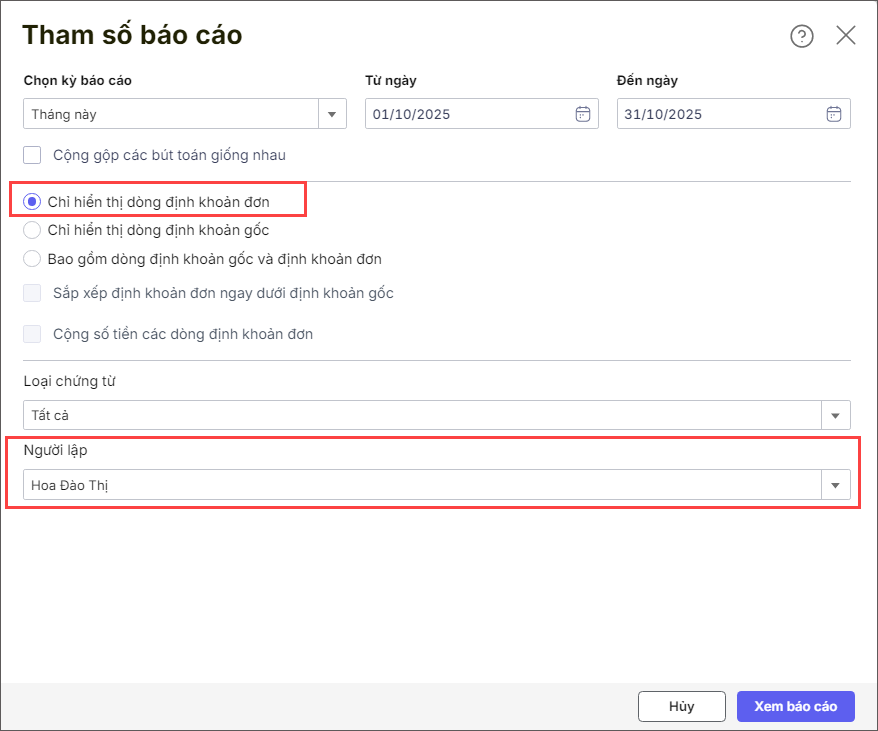Viewport: 878px width, 731px height.
Task: Open the help question mark icon
Action: tap(802, 36)
